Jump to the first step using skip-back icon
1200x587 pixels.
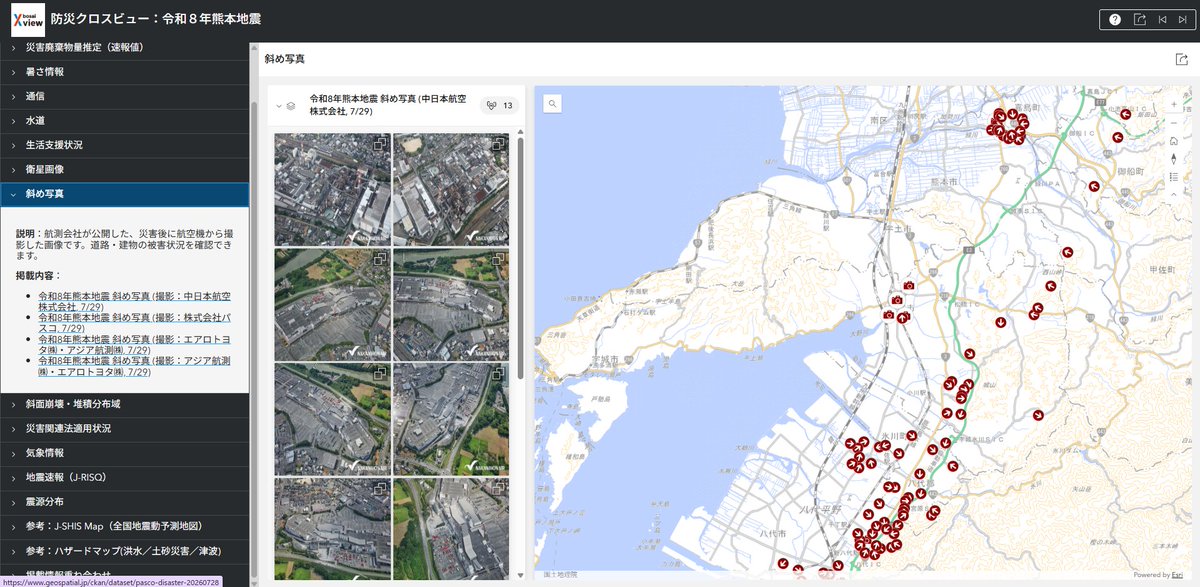coord(1163,19)
